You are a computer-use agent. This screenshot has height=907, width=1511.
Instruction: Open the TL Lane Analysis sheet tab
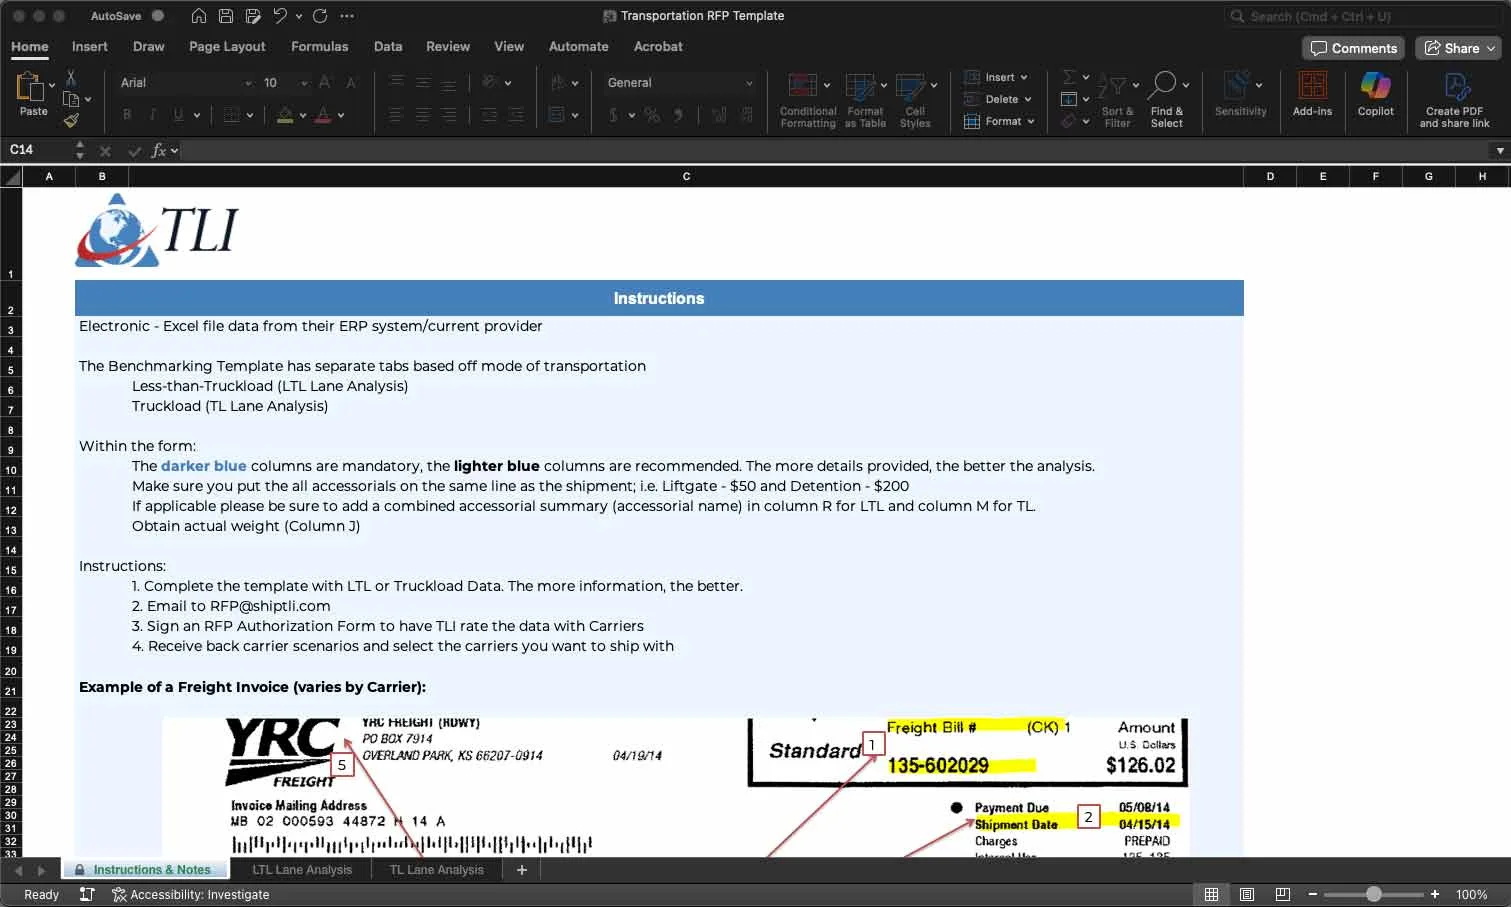[436, 870]
